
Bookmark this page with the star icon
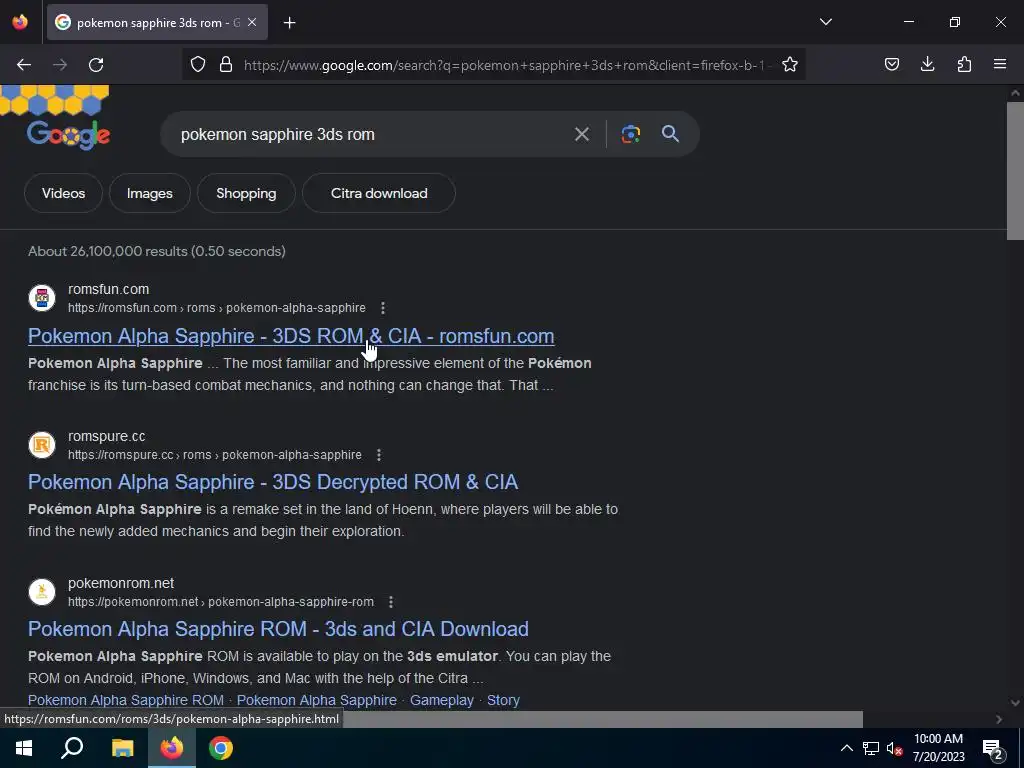tap(790, 64)
